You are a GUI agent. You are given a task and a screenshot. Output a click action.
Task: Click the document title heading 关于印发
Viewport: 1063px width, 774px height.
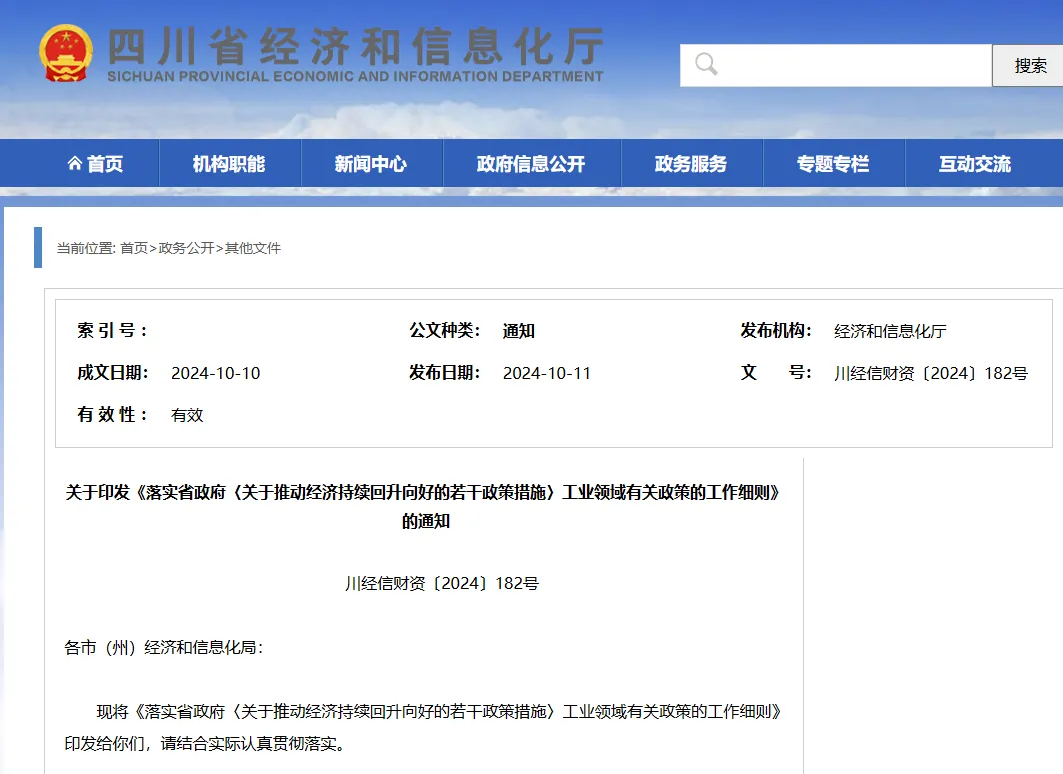point(423,493)
